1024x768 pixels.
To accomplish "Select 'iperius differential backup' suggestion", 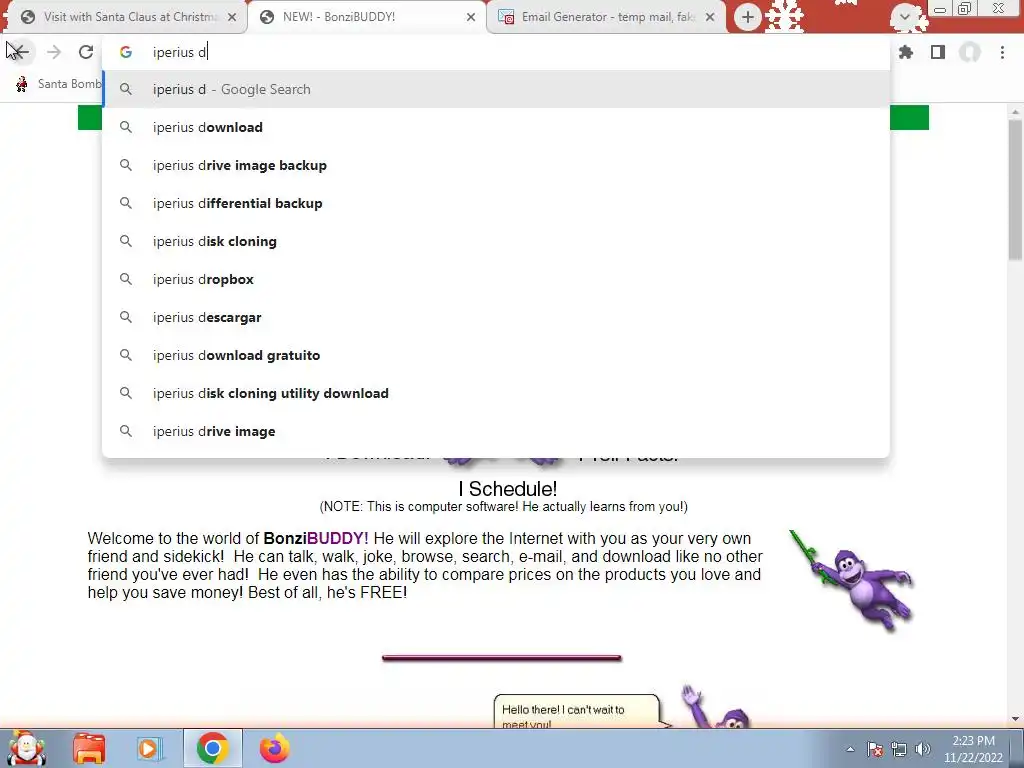I will click(x=496, y=203).
